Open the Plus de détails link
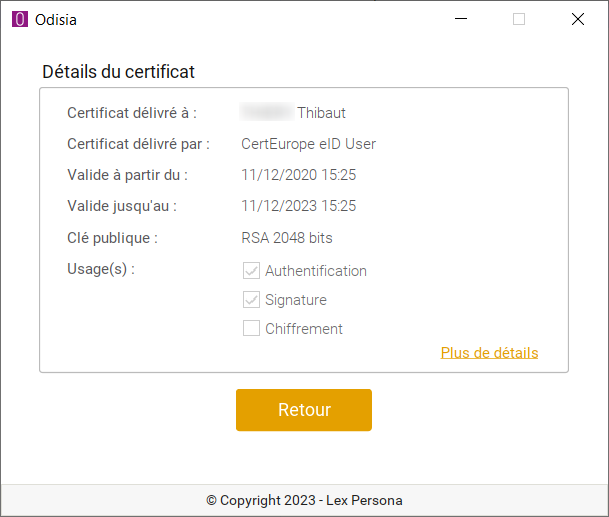The image size is (609, 517). [x=489, y=352]
